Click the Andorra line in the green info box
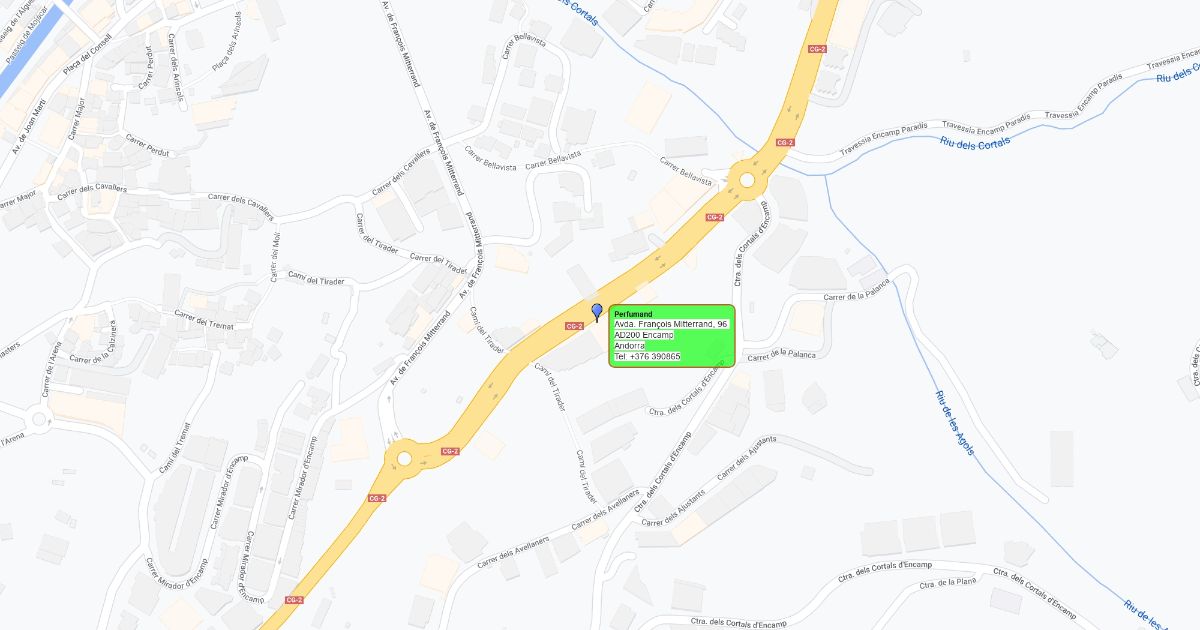The height and width of the screenshot is (630, 1200). tap(629, 345)
